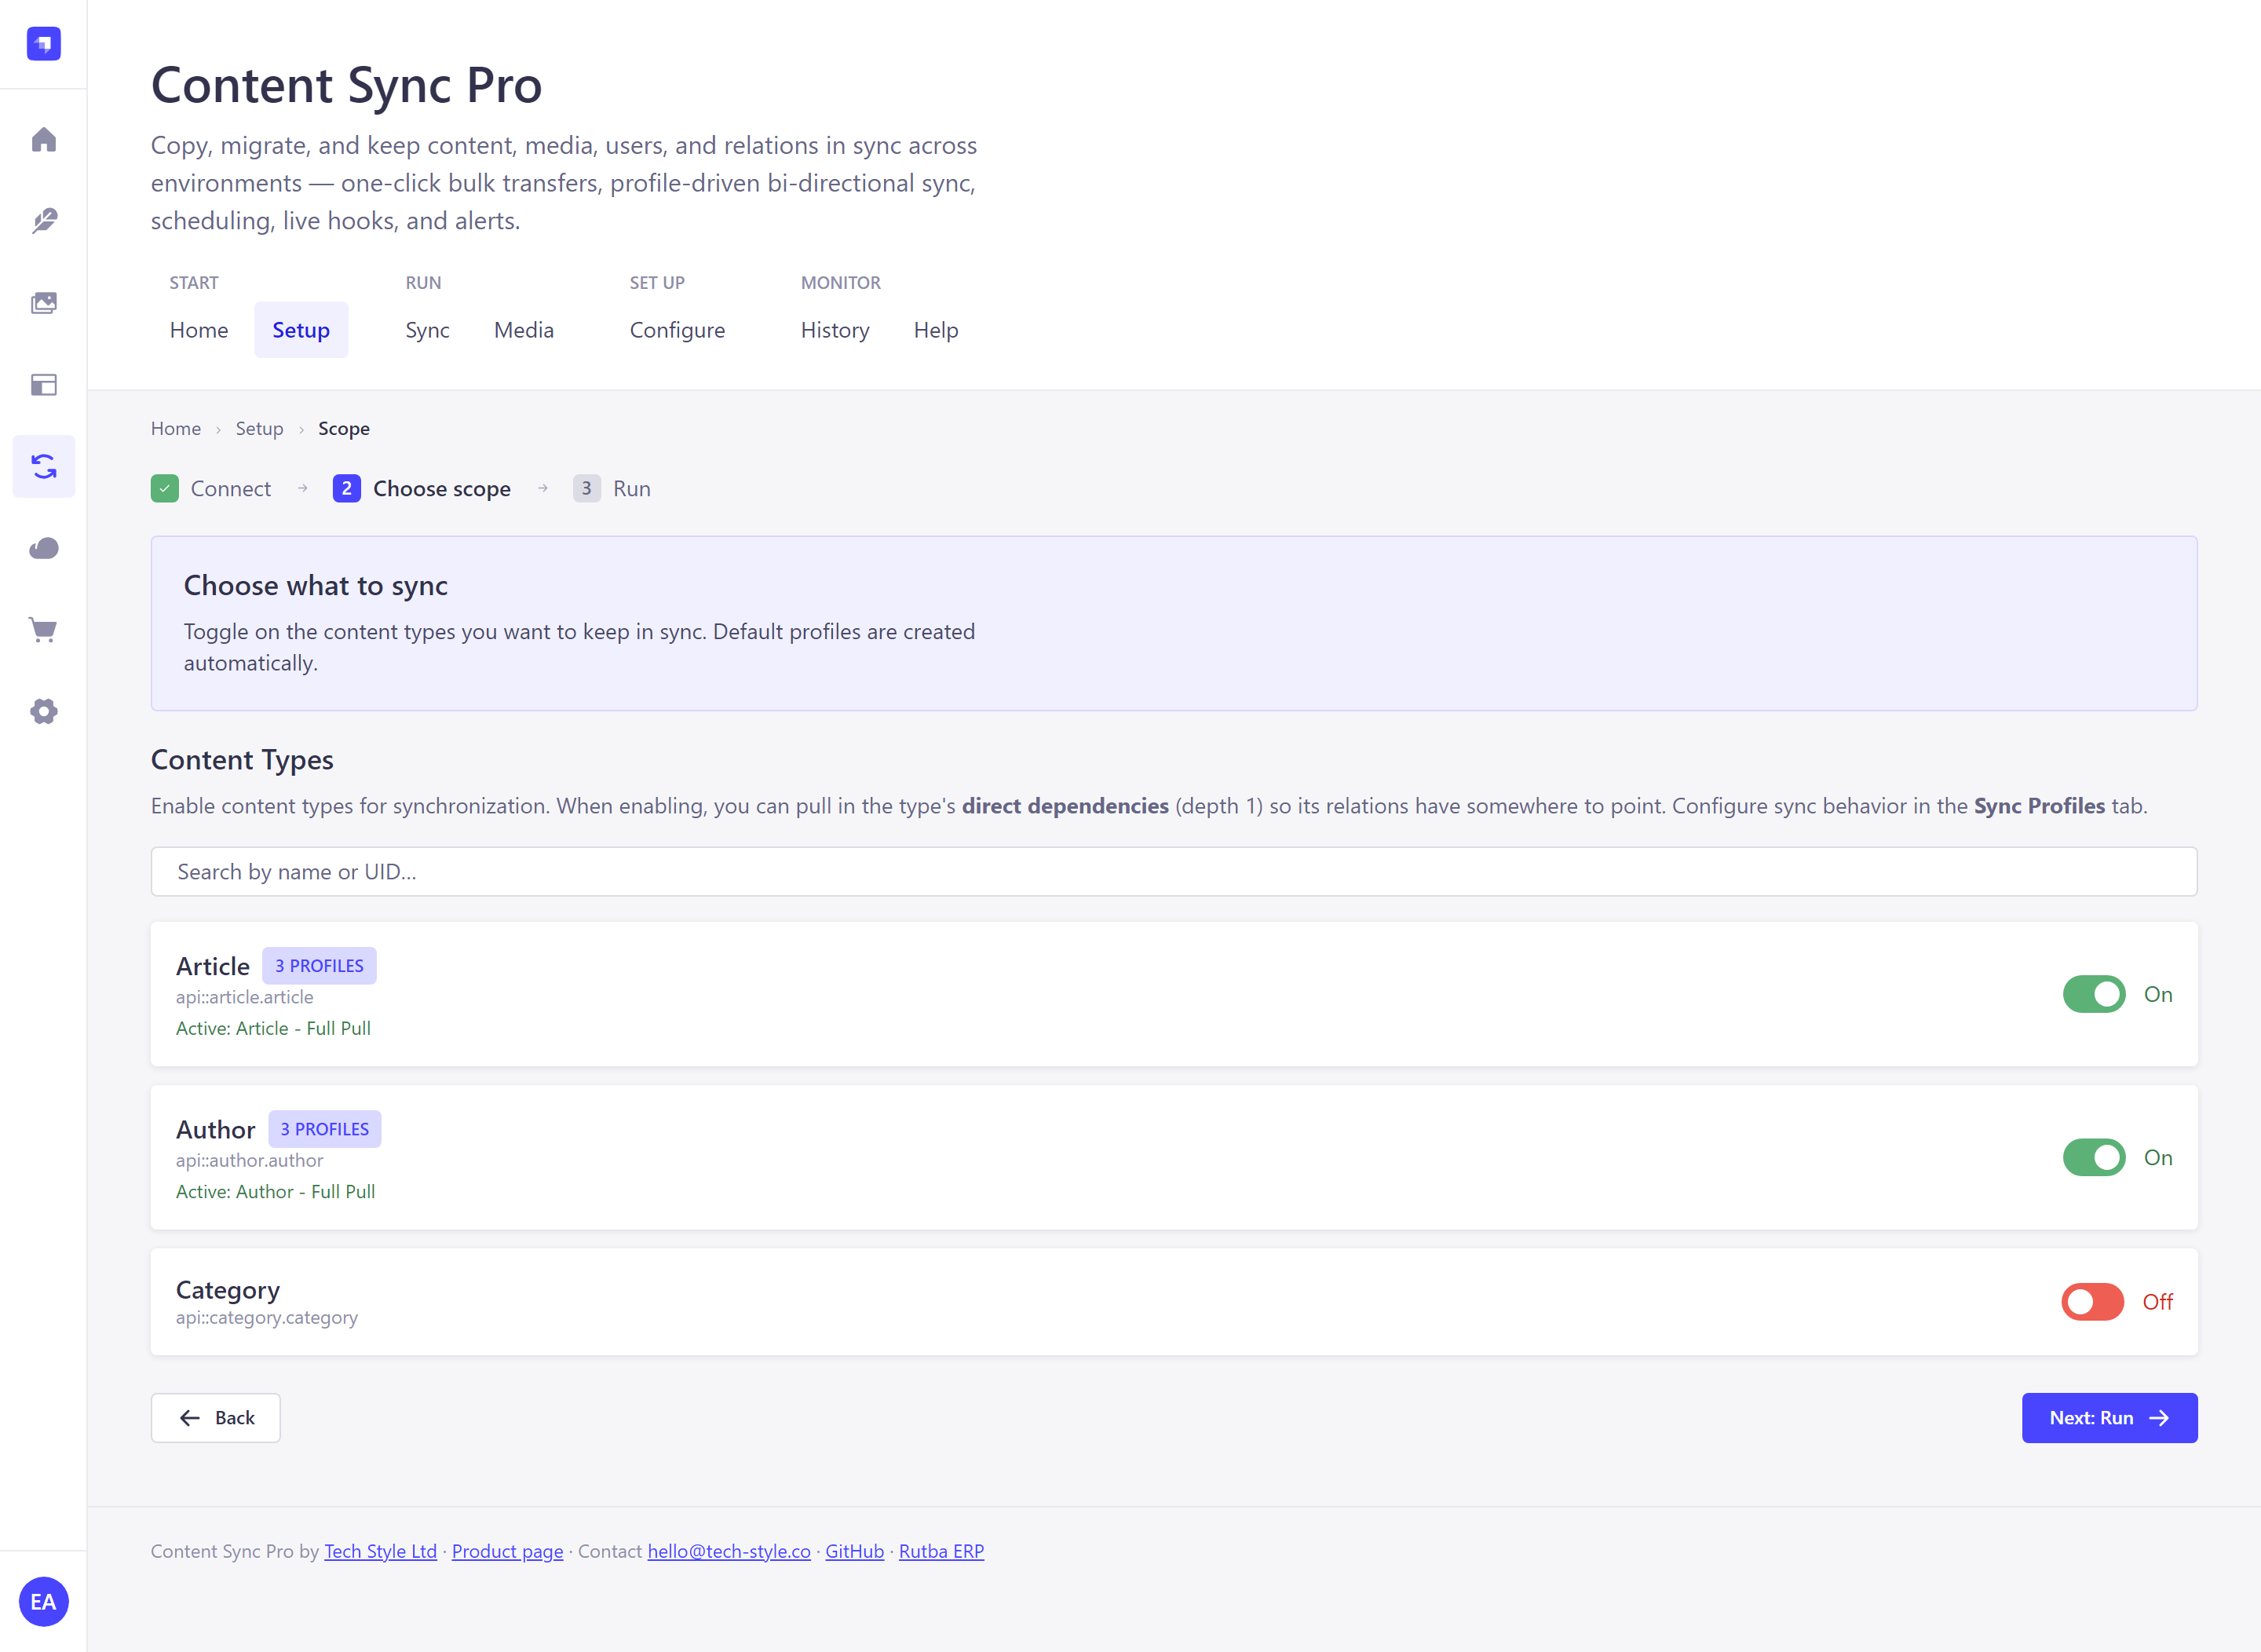
Task: Open the Rutba ERP link
Action: pyautogui.click(x=941, y=1551)
